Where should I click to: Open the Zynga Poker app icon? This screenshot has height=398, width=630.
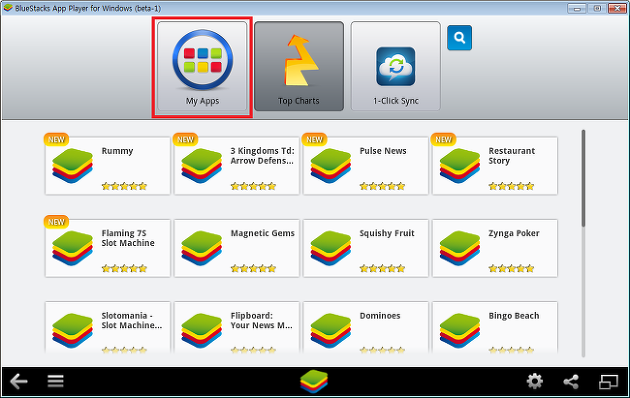tap(460, 248)
